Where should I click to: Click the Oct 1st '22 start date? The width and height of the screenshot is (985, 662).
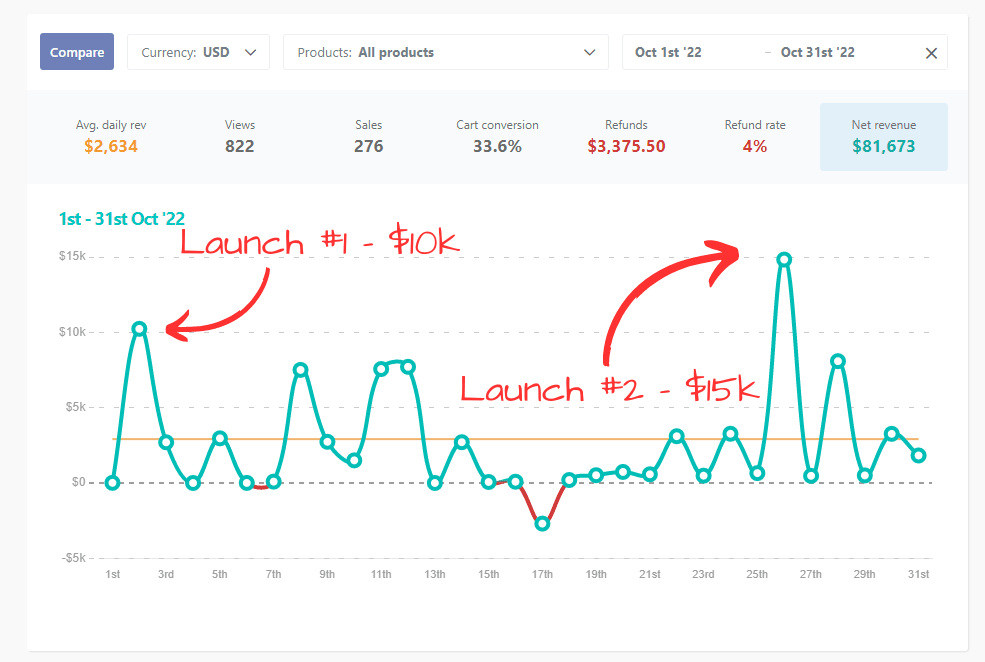click(x=668, y=52)
